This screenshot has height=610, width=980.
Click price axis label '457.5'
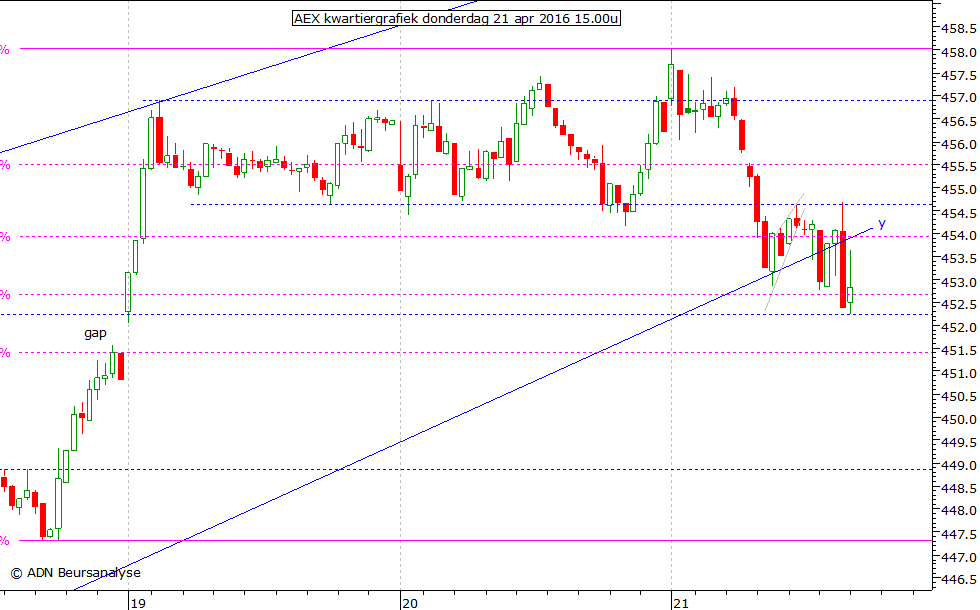(959, 76)
